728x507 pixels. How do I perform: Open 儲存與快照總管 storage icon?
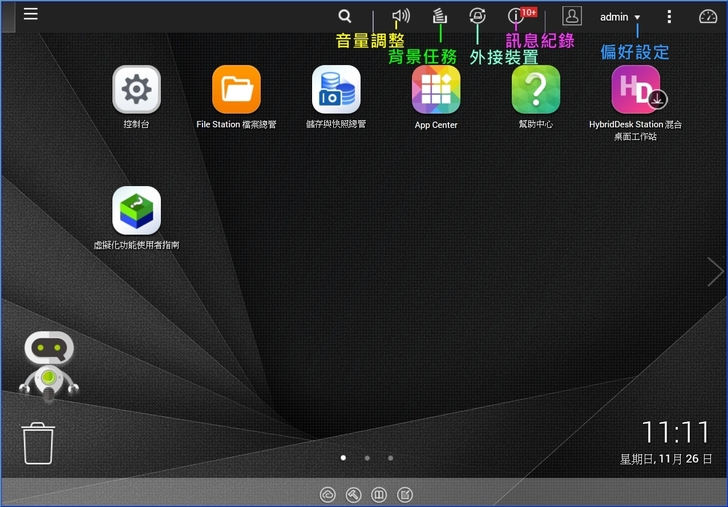pos(336,89)
